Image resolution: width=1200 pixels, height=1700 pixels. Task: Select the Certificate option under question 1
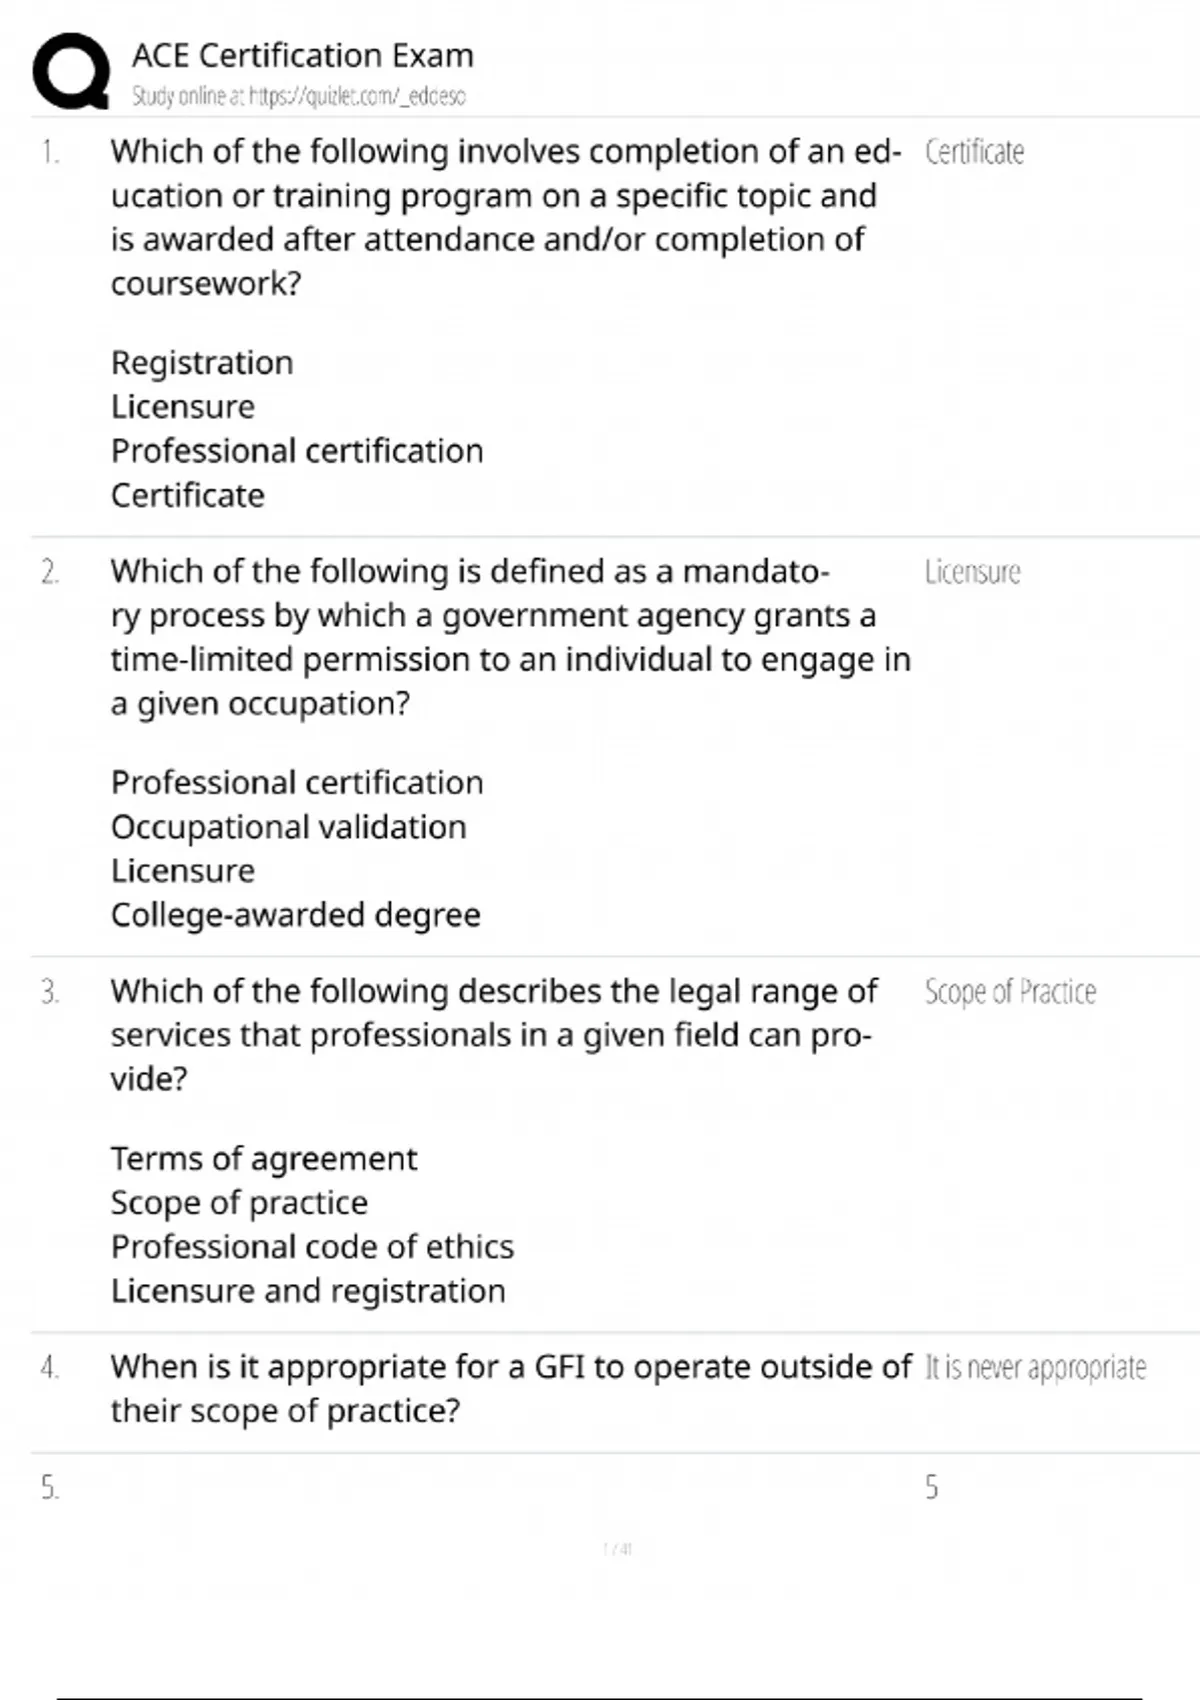pos(188,495)
